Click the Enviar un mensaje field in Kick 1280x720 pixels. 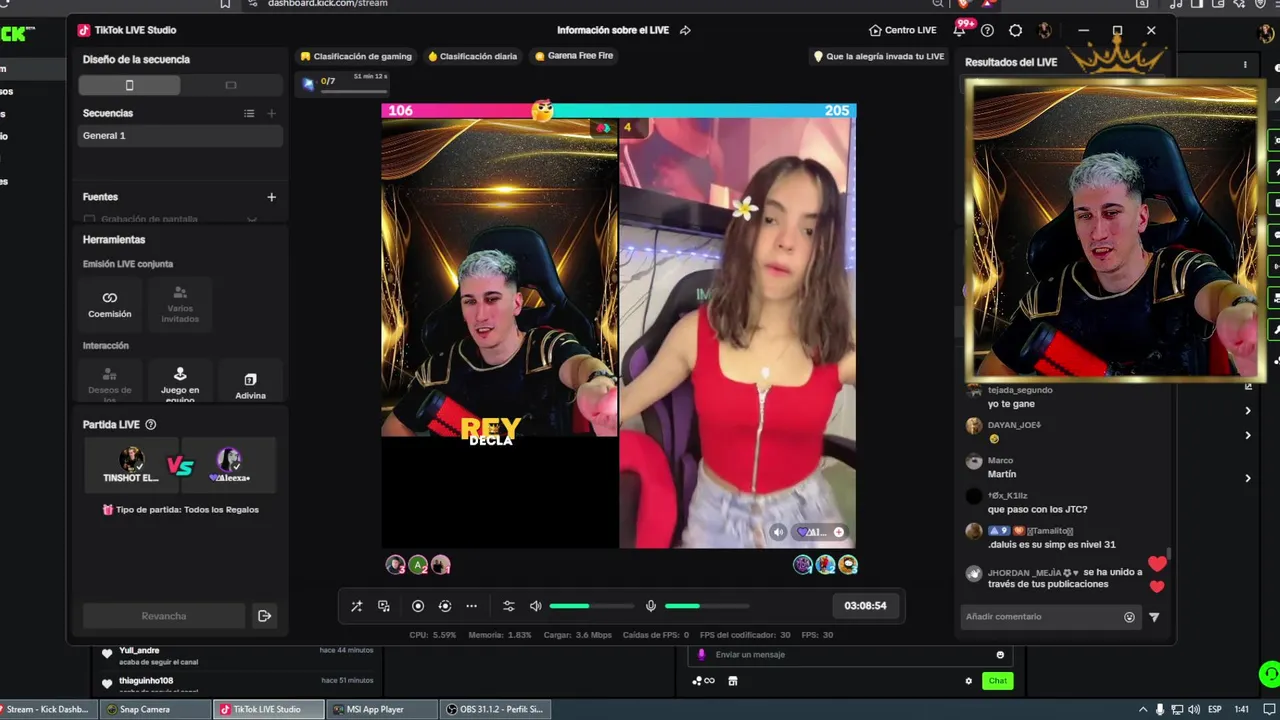tap(850, 655)
